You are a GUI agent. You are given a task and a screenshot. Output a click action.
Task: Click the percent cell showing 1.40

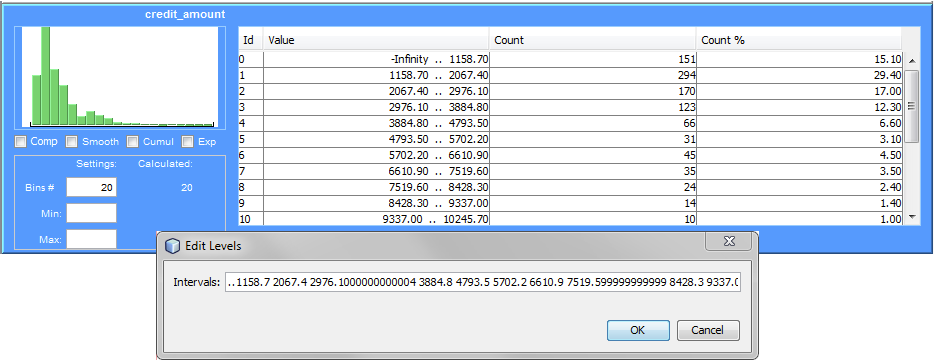[x=799, y=203]
